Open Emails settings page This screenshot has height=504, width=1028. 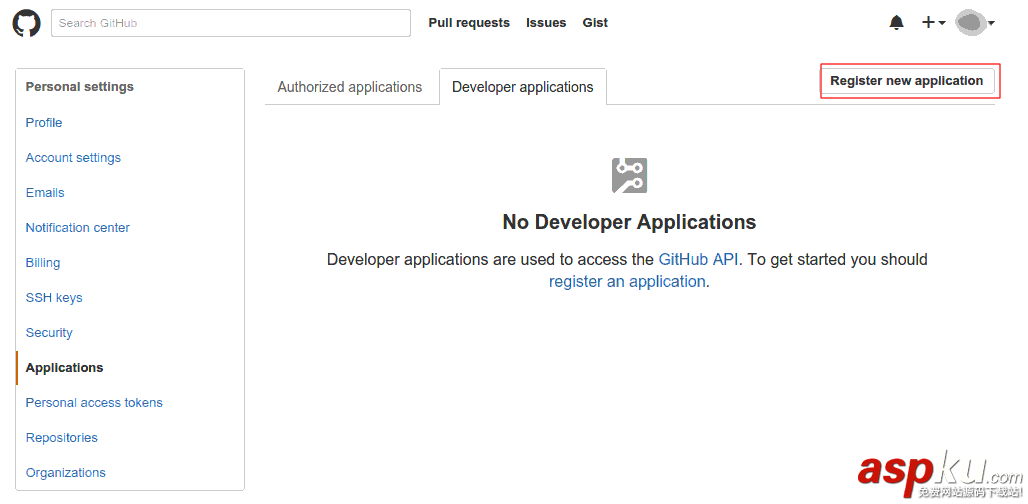[x=45, y=193]
